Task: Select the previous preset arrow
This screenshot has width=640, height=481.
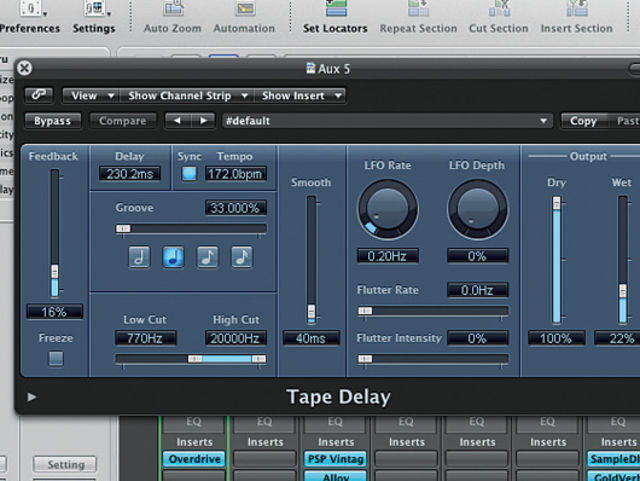Action: [x=177, y=121]
